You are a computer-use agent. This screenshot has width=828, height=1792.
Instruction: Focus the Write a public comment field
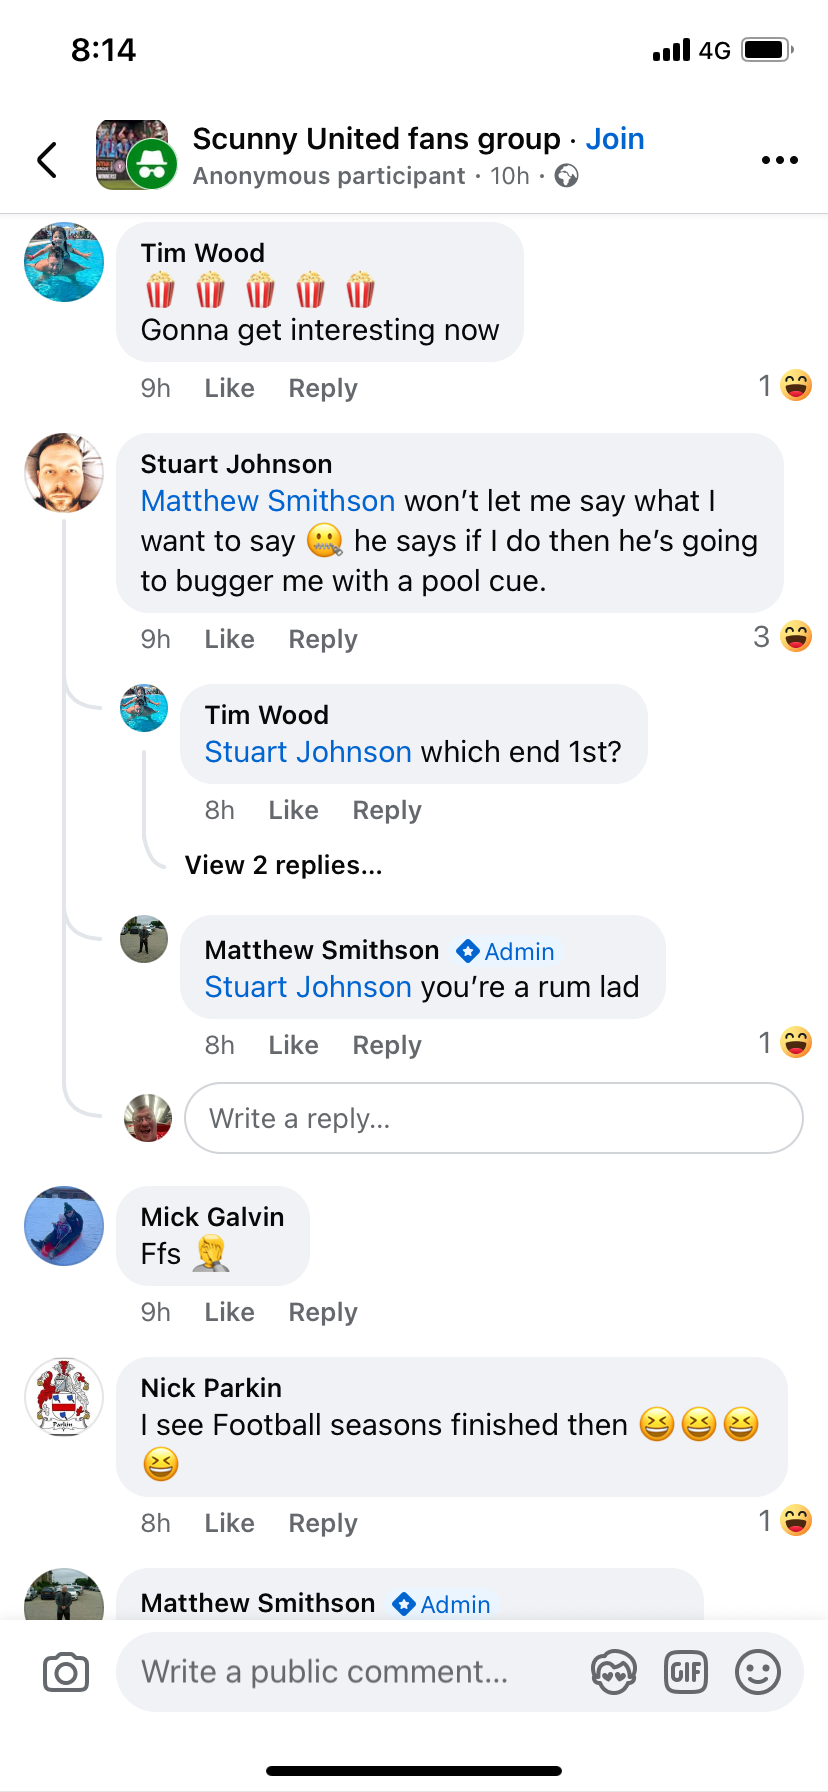tap(350, 1672)
